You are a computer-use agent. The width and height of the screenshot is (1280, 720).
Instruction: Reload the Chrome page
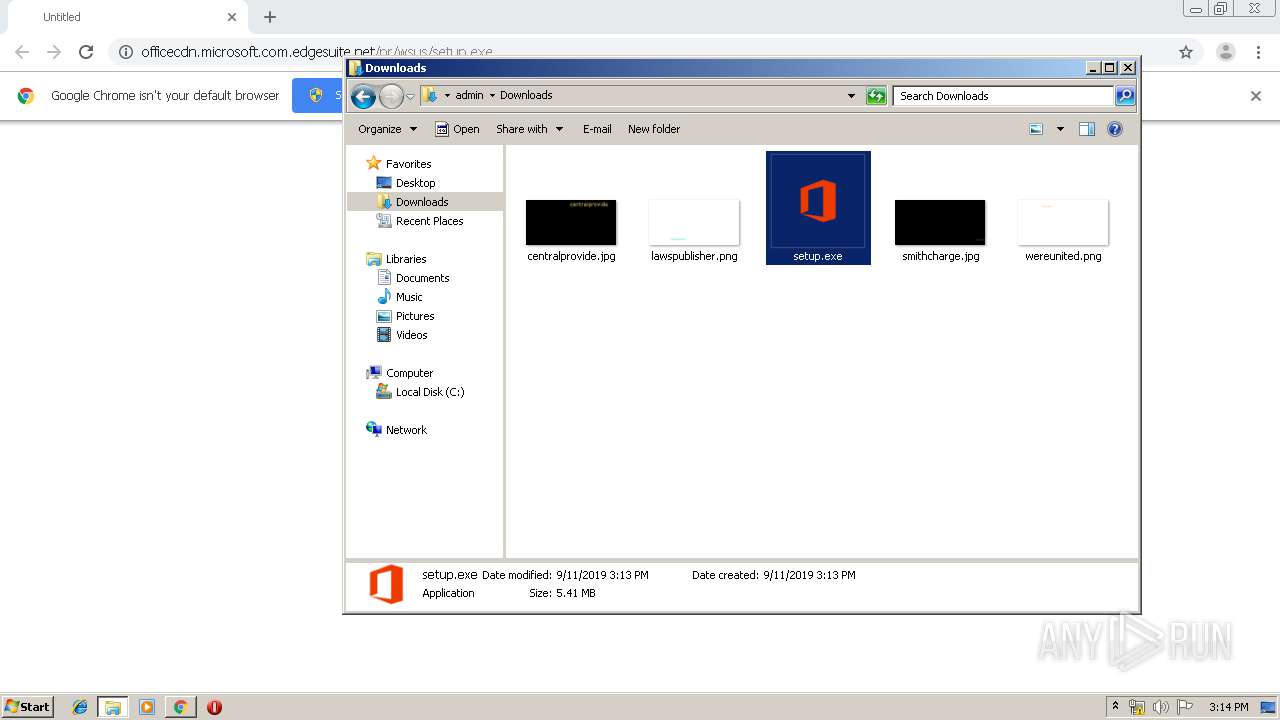[86, 52]
